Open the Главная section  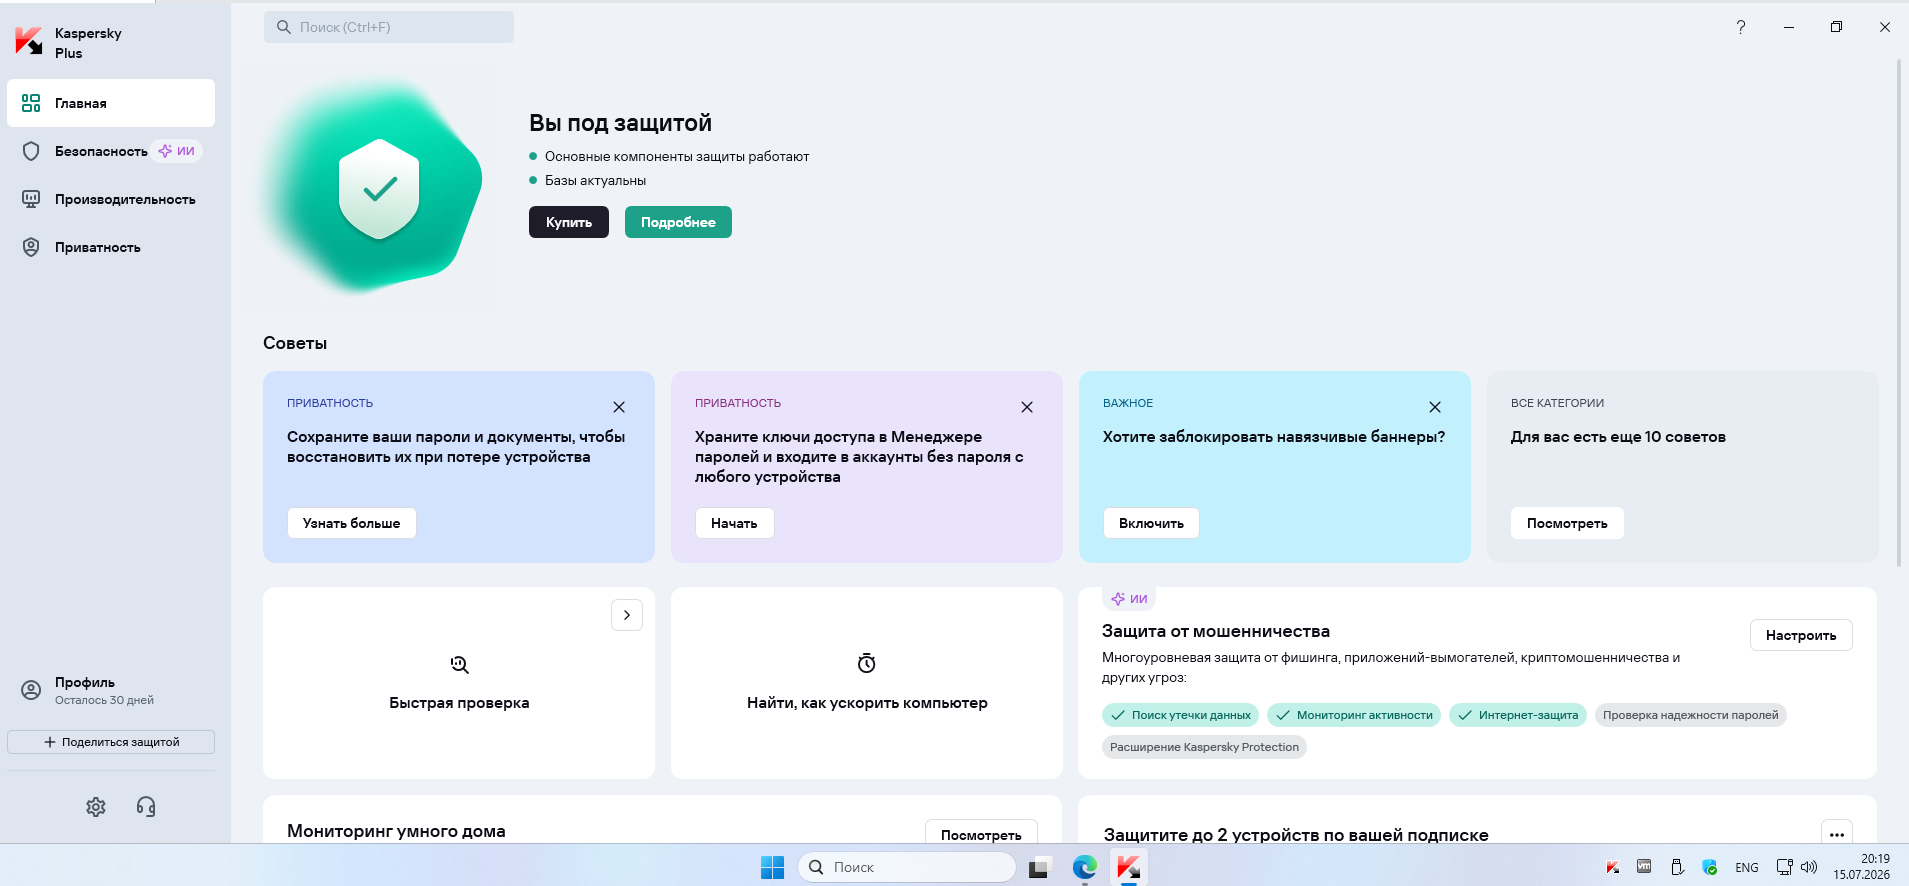point(111,103)
